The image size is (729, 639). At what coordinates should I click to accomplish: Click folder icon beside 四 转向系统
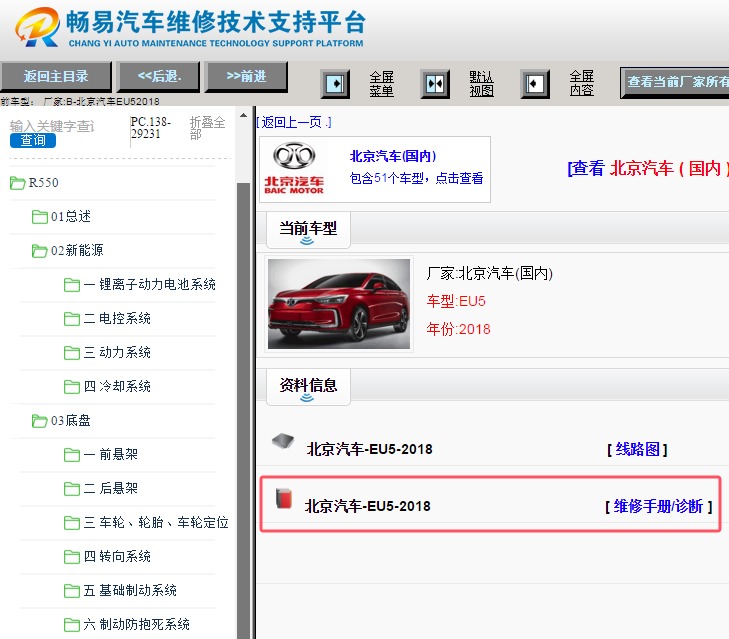coord(72,557)
